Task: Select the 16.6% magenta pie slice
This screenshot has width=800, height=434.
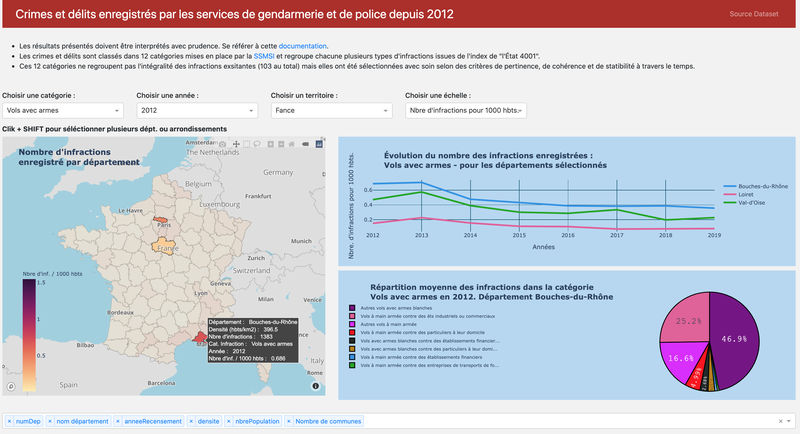Action: [x=681, y=359]
